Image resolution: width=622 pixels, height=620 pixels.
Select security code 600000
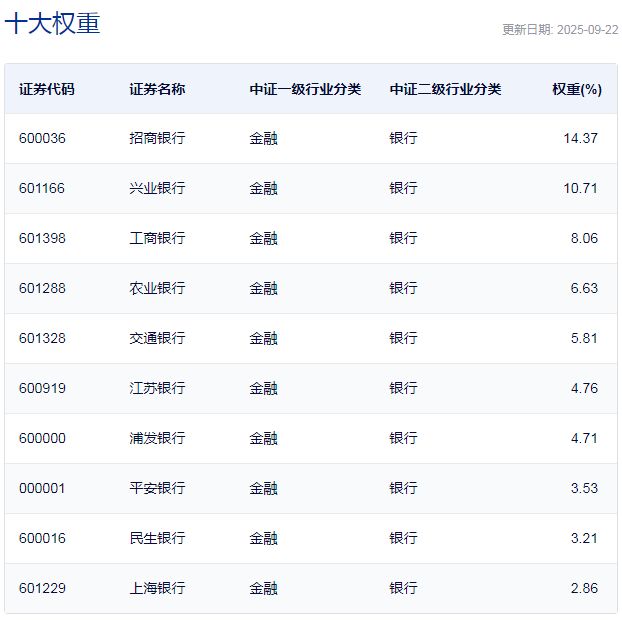pyautogui.click(x=42, y=438)
